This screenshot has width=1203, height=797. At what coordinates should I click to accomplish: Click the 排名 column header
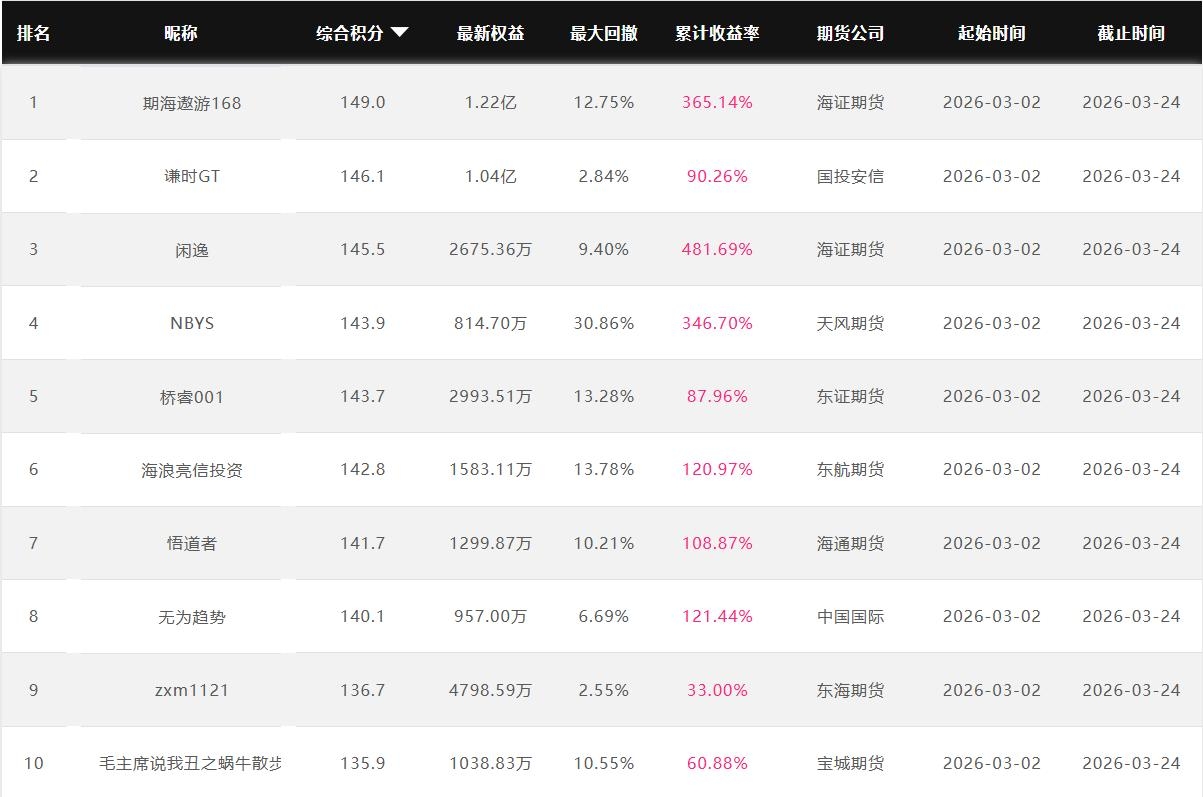pos(33,33)
